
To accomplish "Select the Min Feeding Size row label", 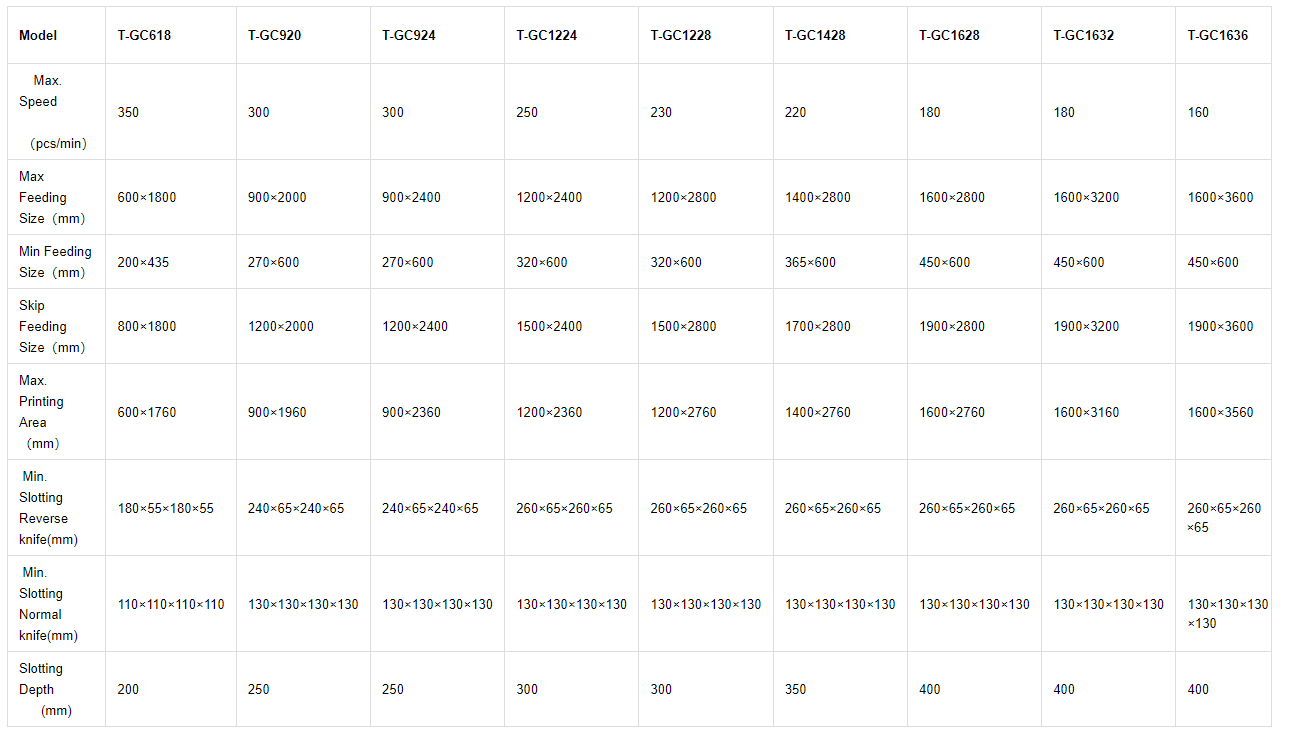I will (x=55, y=262).
